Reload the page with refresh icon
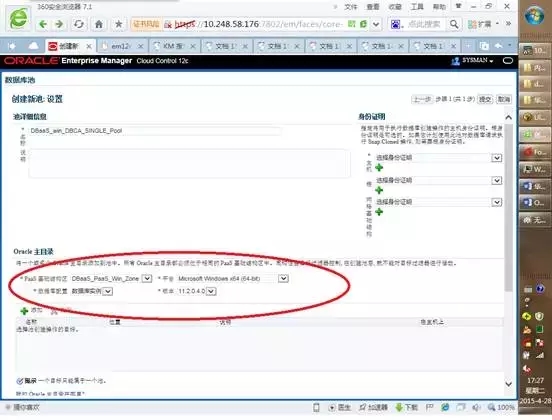The height and width of the screenshot is (420, 552). click(x=79, y=24)
